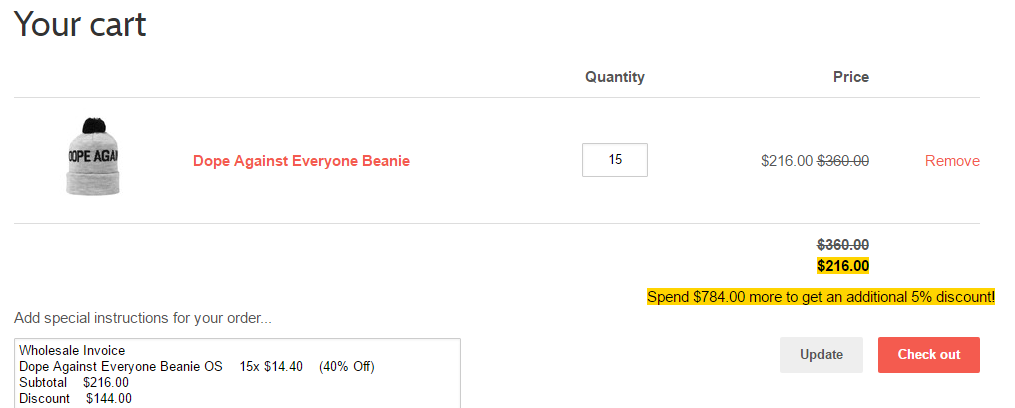Open the Dope Against Everyone Beanie link
1015x408 pixels.
[x=301, y=161]
